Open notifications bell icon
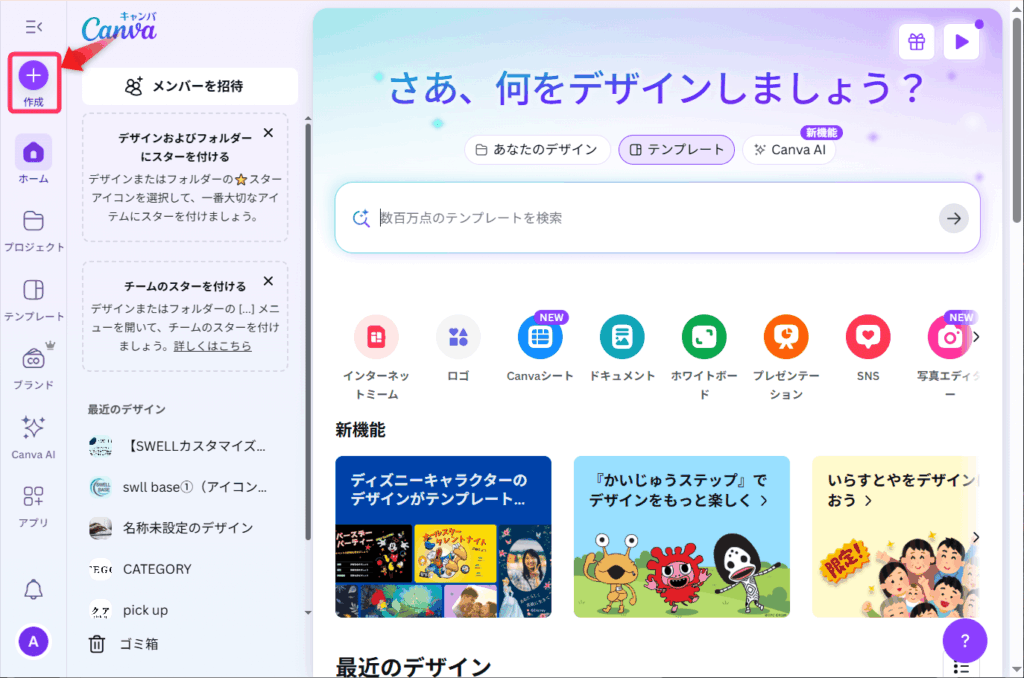Screen dimensions: 1024x678 pos(33,589)
